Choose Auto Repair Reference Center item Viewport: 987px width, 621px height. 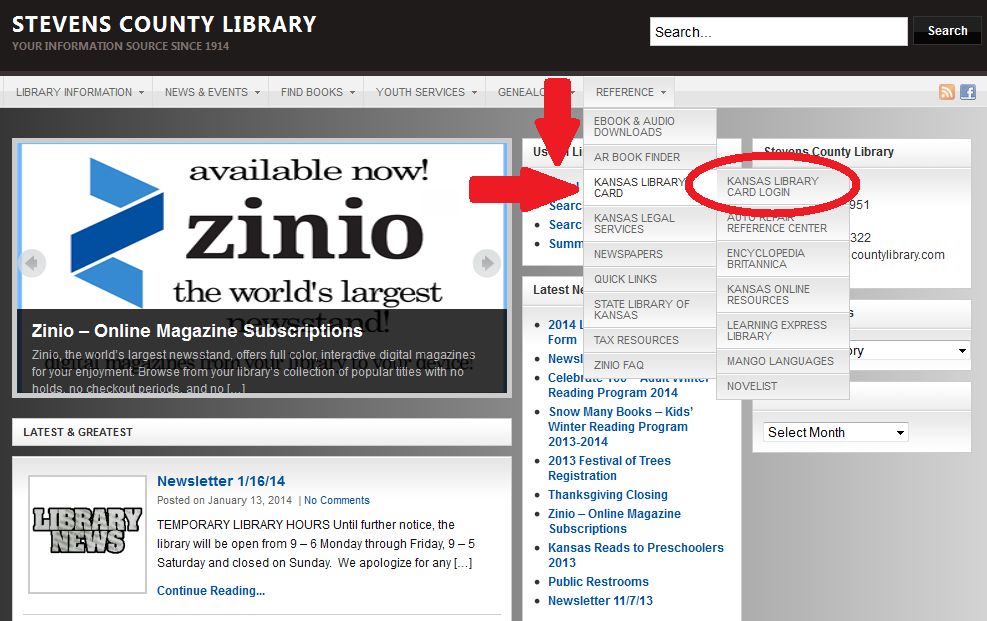pos(782,223)
